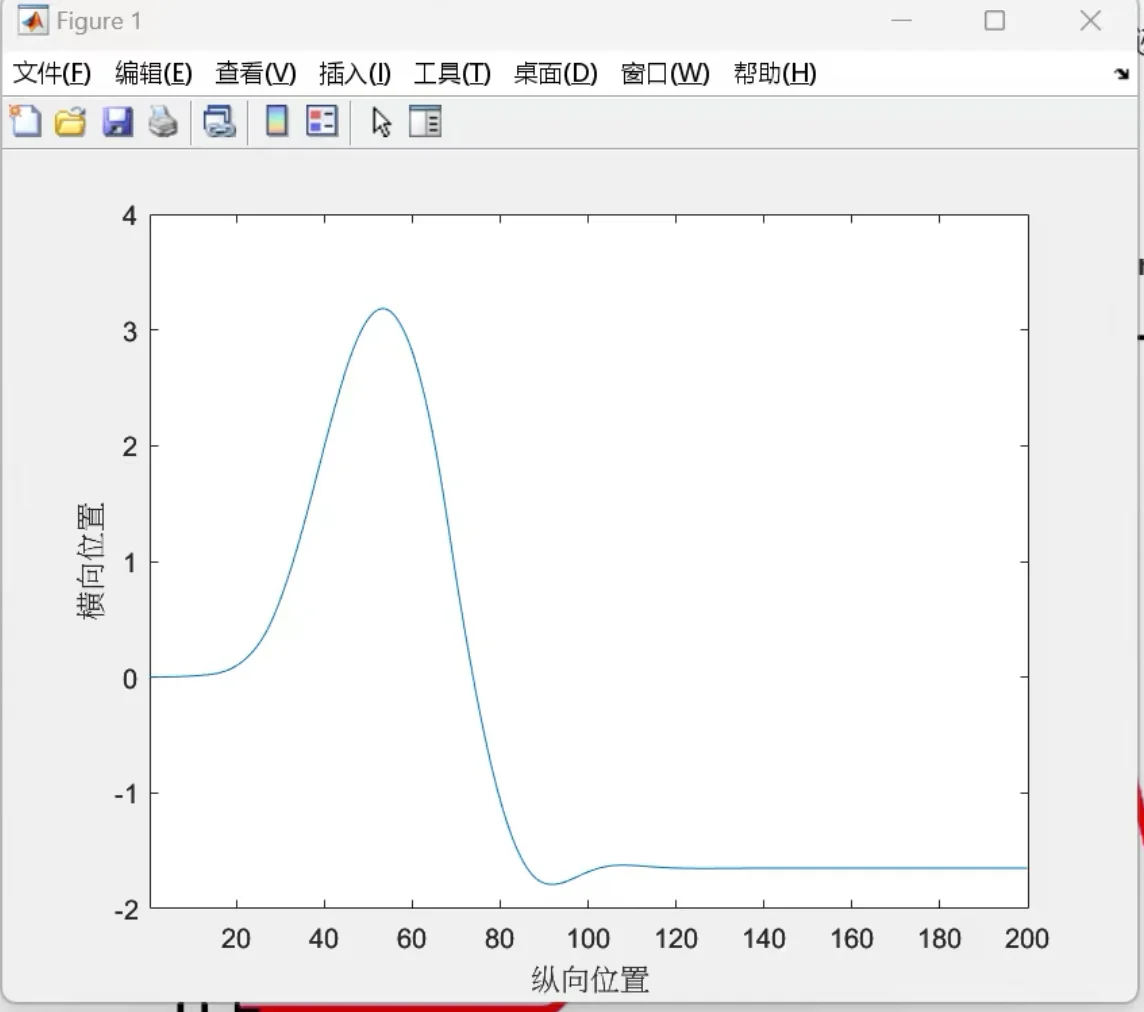
Task: Close the Figure 1 window
Action: point(1091,20)
